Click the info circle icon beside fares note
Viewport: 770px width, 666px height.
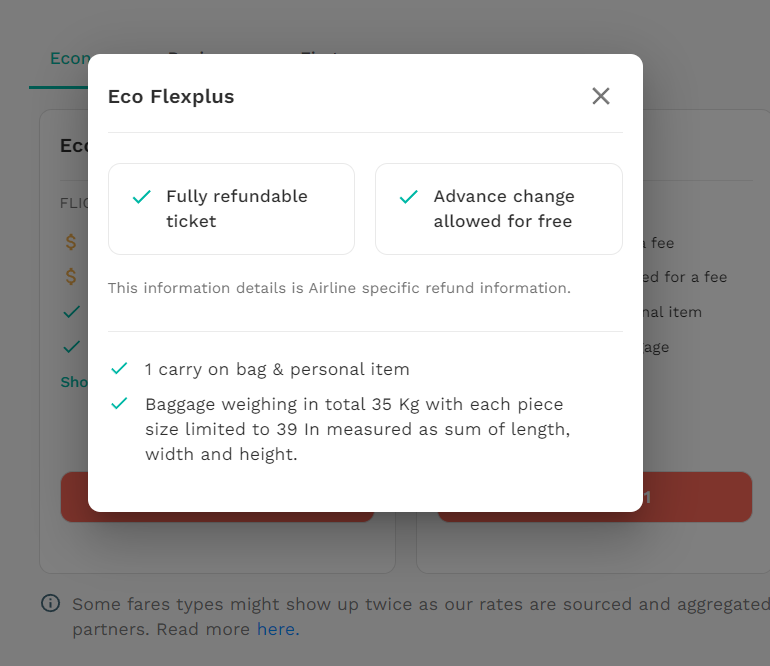pyautogui.click(x=51, y=603)
